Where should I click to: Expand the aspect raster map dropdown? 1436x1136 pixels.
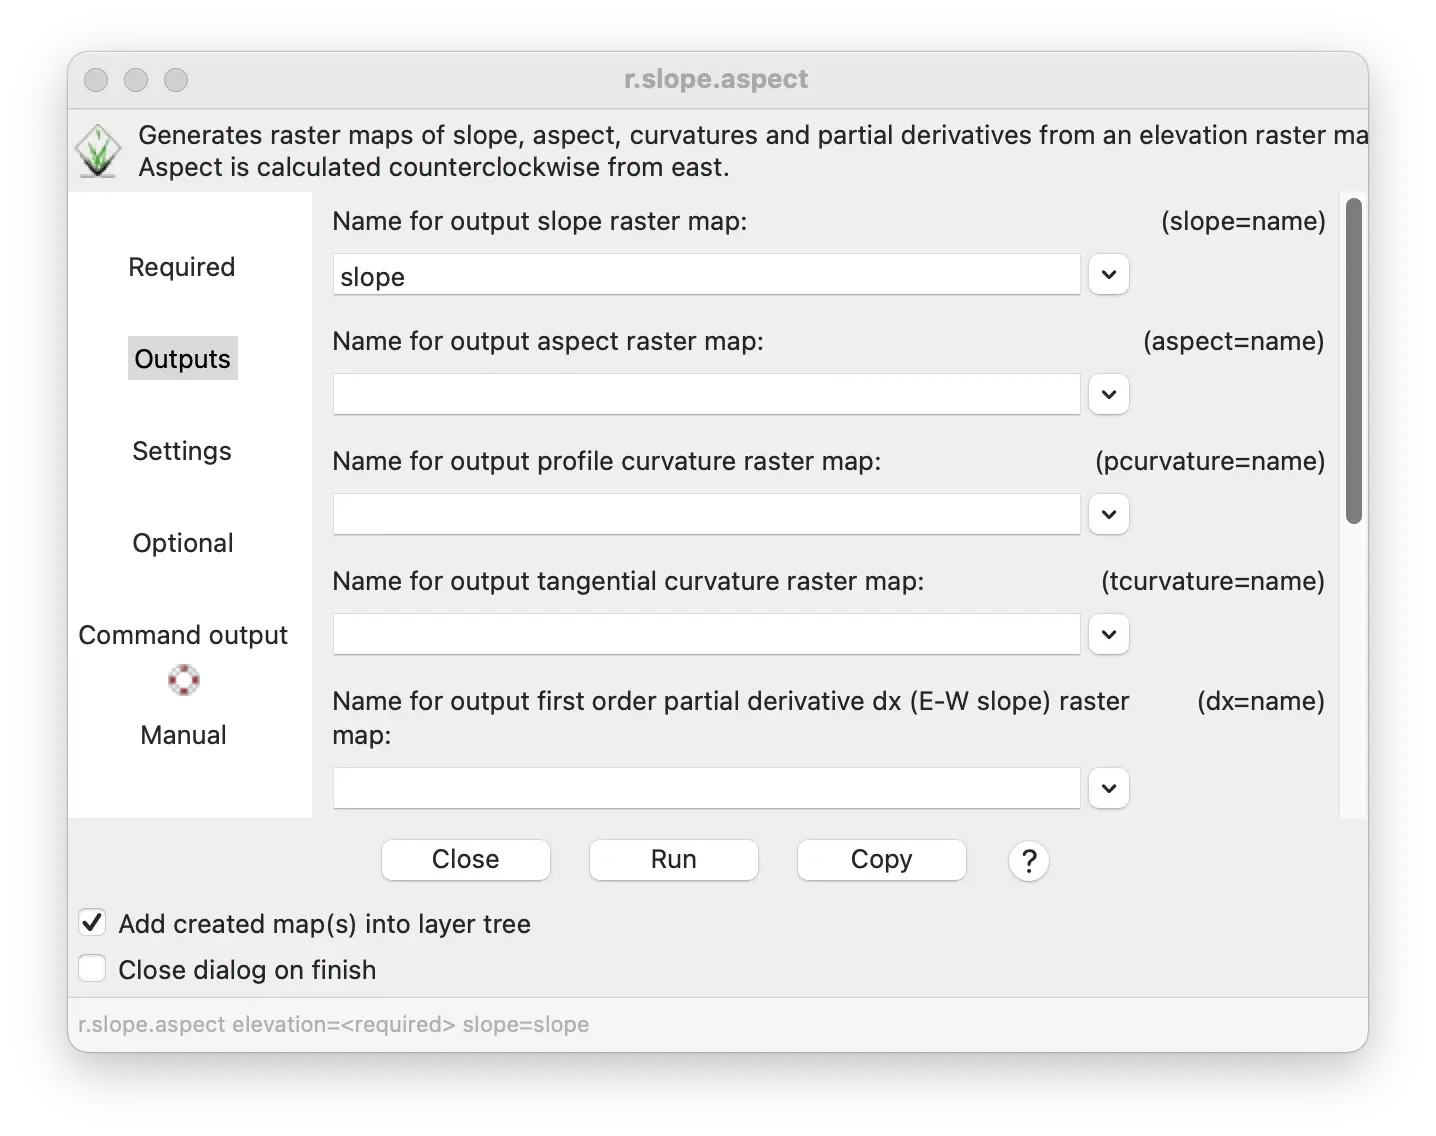pyautogui.click(x=1108, y=395)
